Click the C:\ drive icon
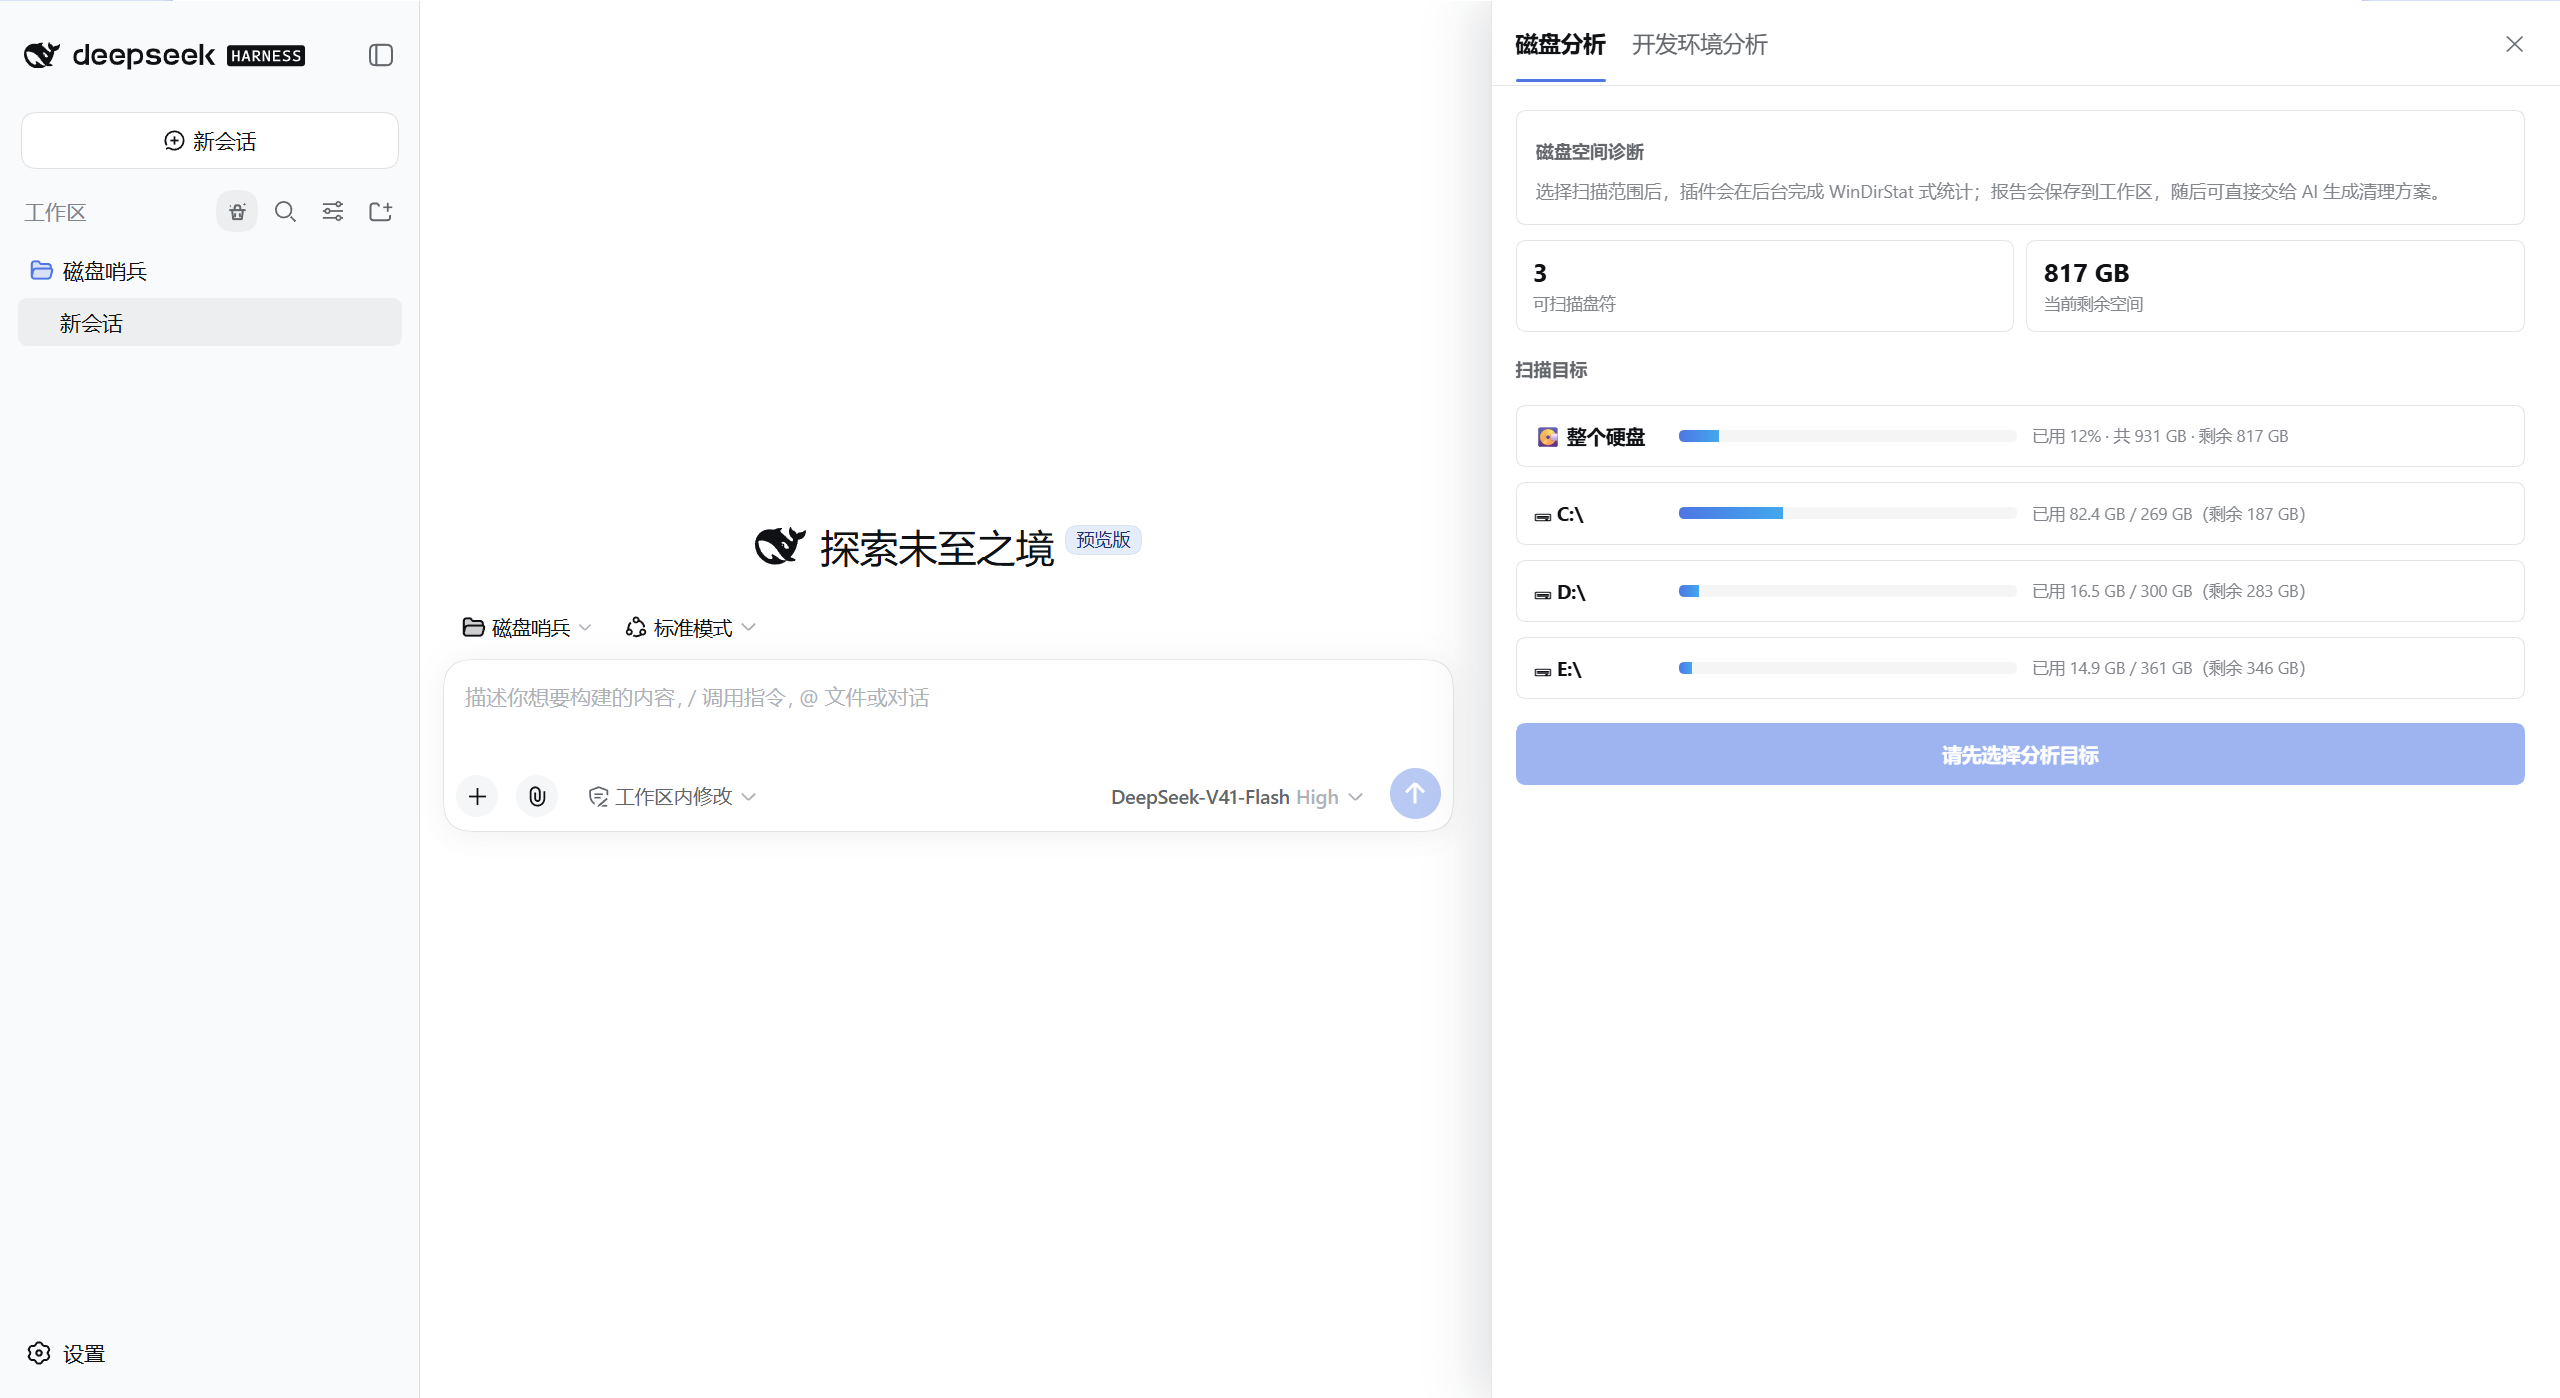The image size is (2560, 1398). tap(1543, 516)
